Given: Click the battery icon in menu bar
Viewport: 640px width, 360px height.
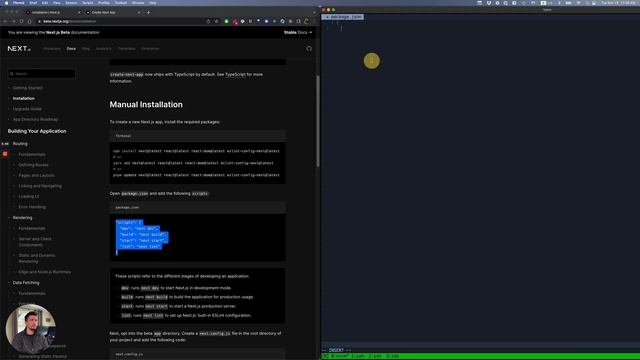Looking at the screenshot, I should [568, 3].
